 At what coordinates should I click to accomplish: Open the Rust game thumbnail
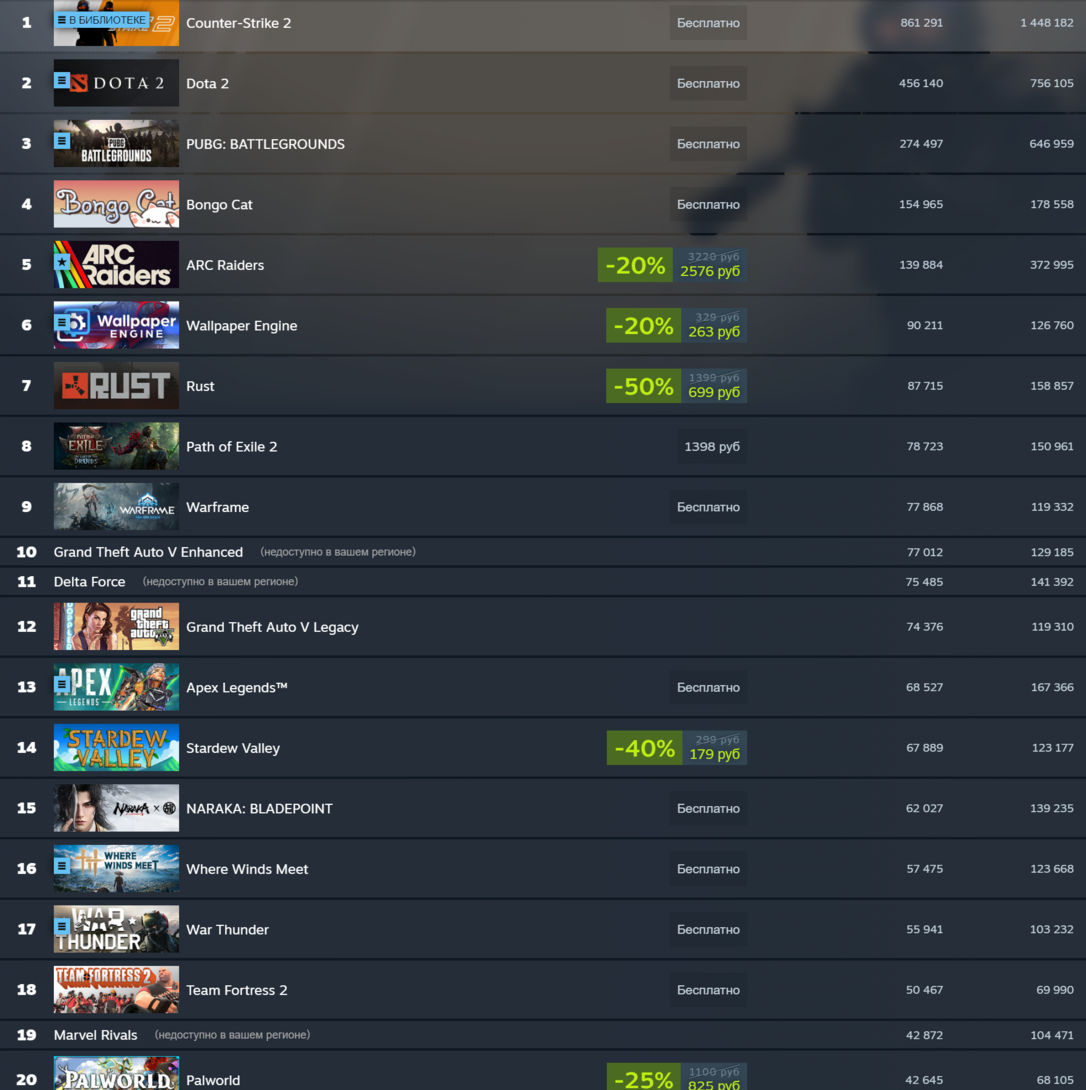116,386
